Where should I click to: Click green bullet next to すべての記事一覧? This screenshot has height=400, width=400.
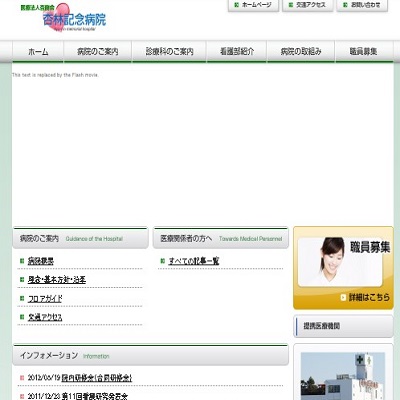click(x=163, y=261)
